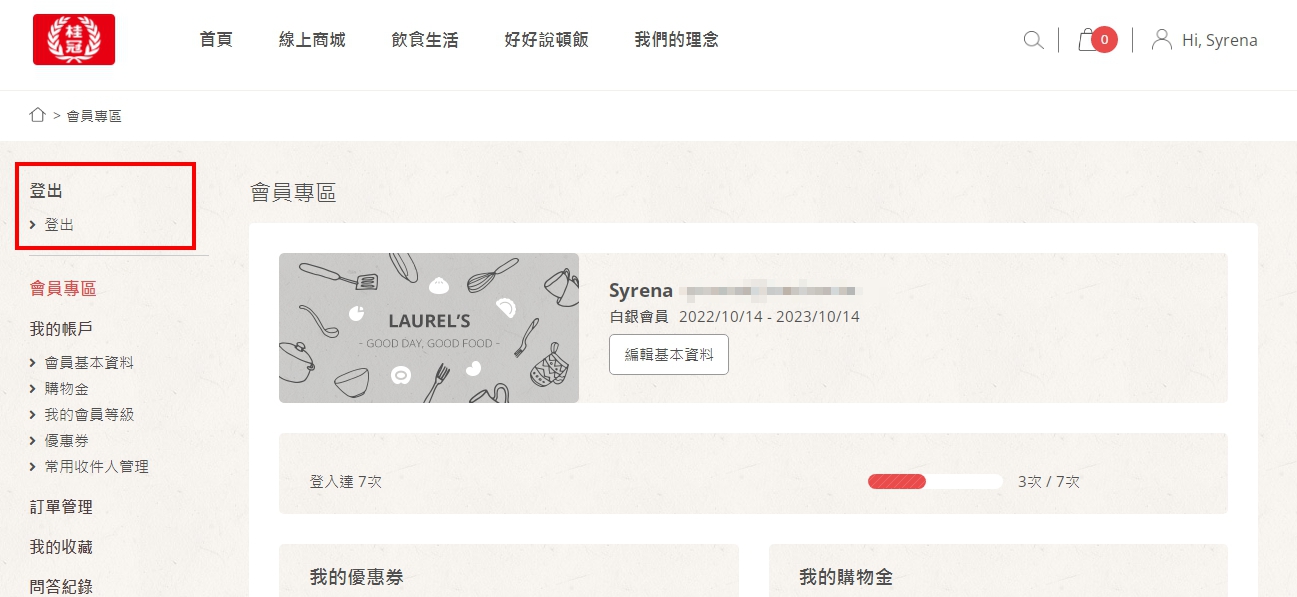
Task: Click the red login progress bar
Action: coord(897,481)
